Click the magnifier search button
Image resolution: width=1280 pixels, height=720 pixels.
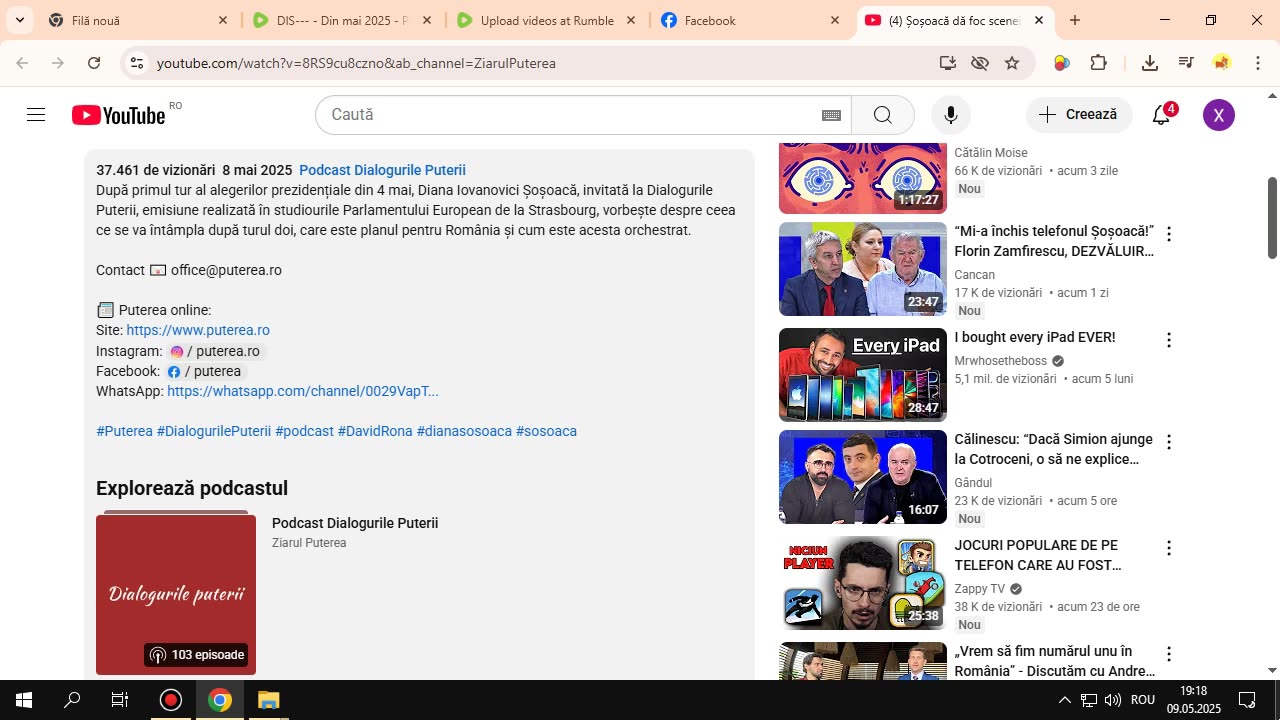[882, 115]
